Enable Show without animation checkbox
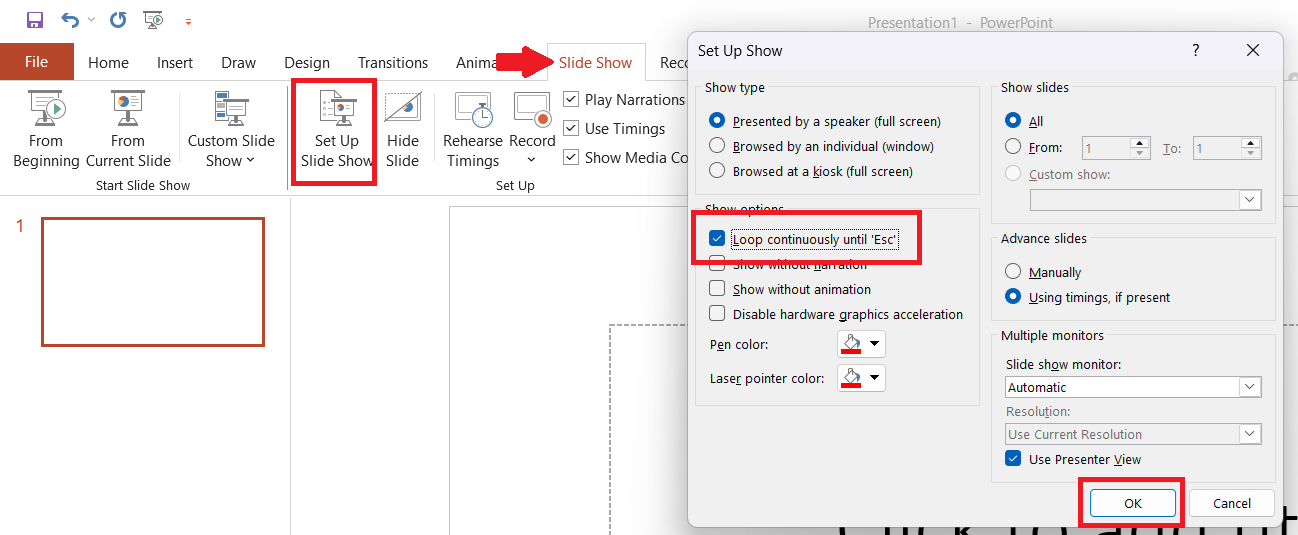Screen dimensions: 1298x535 pyautogui.click(x=716, y=289)
